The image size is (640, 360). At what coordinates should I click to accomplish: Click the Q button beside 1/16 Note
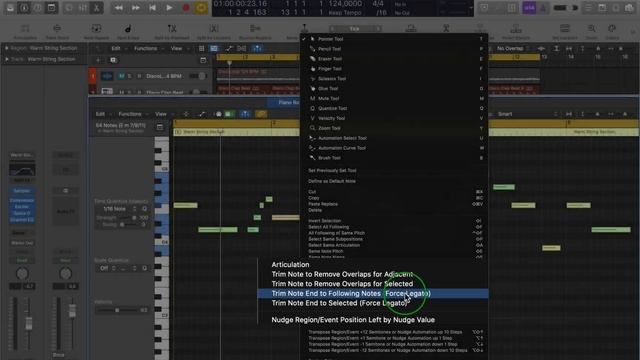[144, 209]
